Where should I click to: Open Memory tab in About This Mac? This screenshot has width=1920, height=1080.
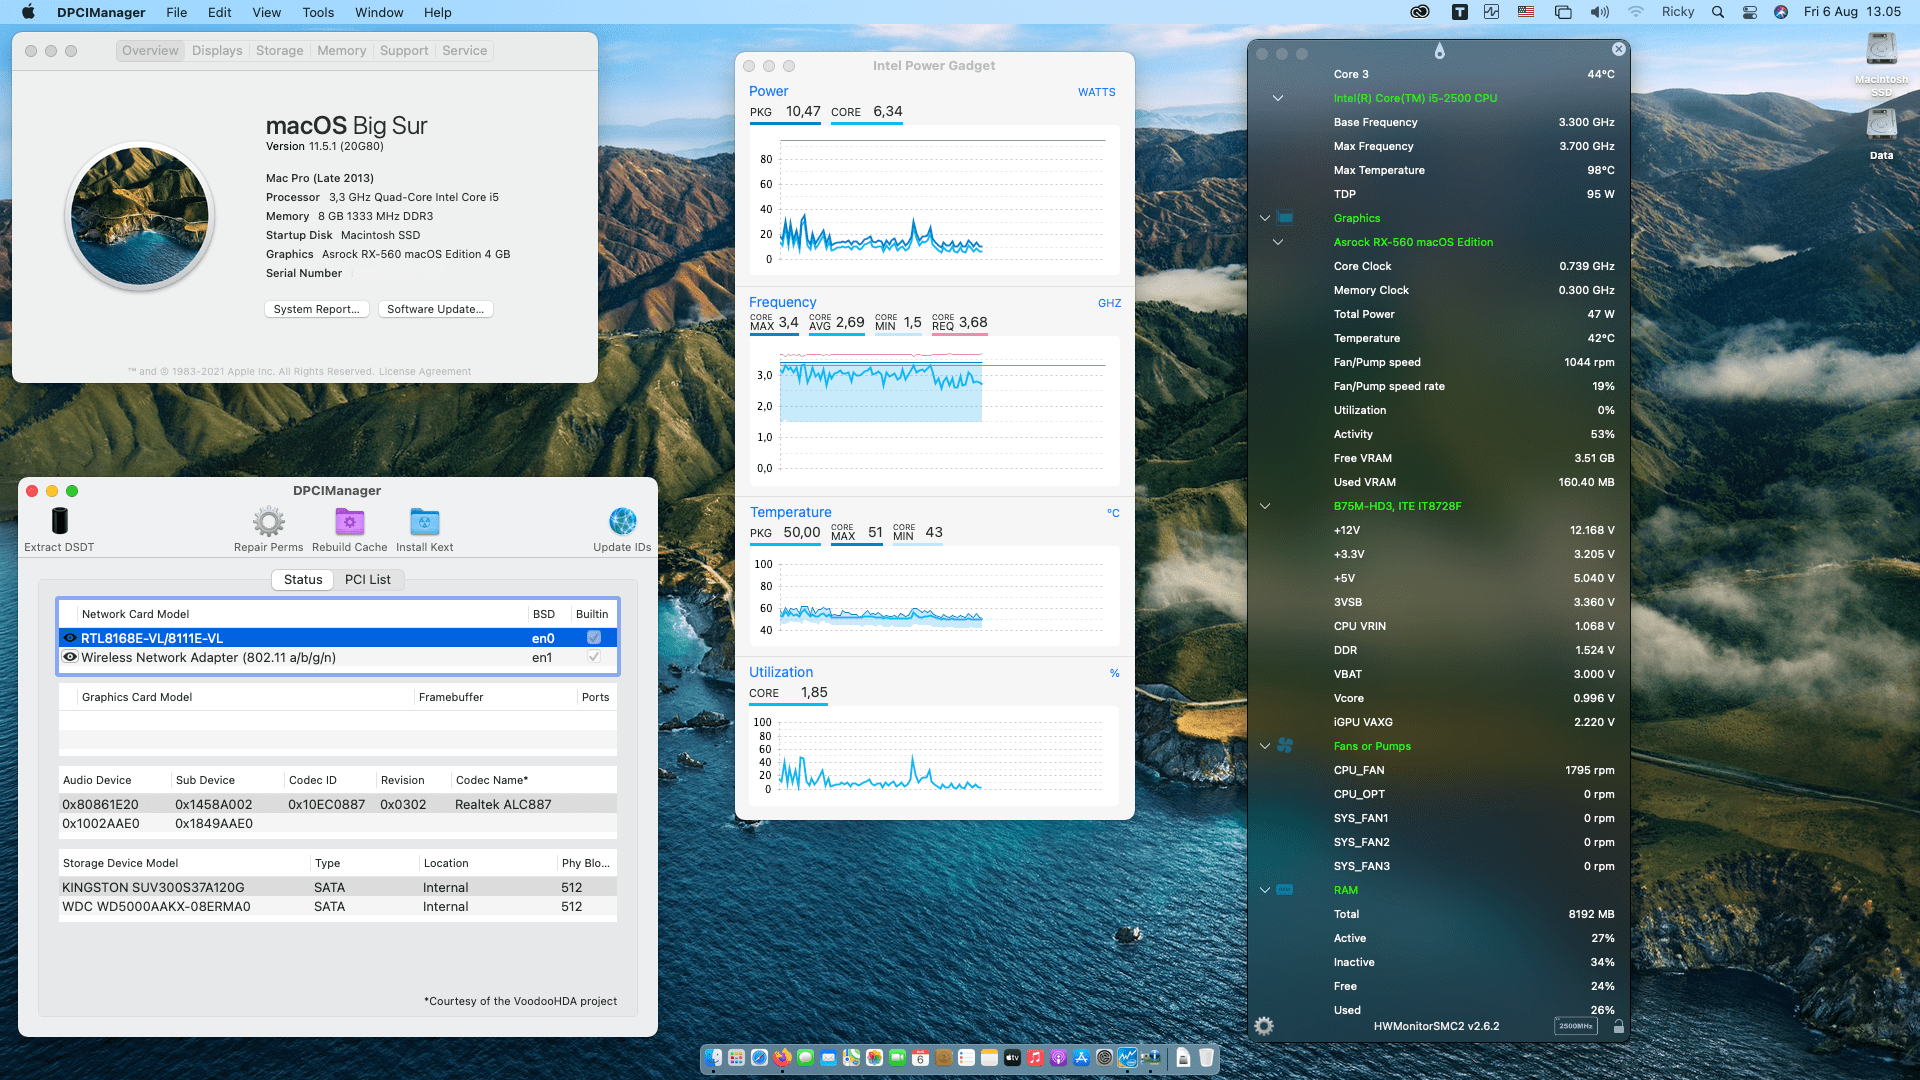[341, 51]
